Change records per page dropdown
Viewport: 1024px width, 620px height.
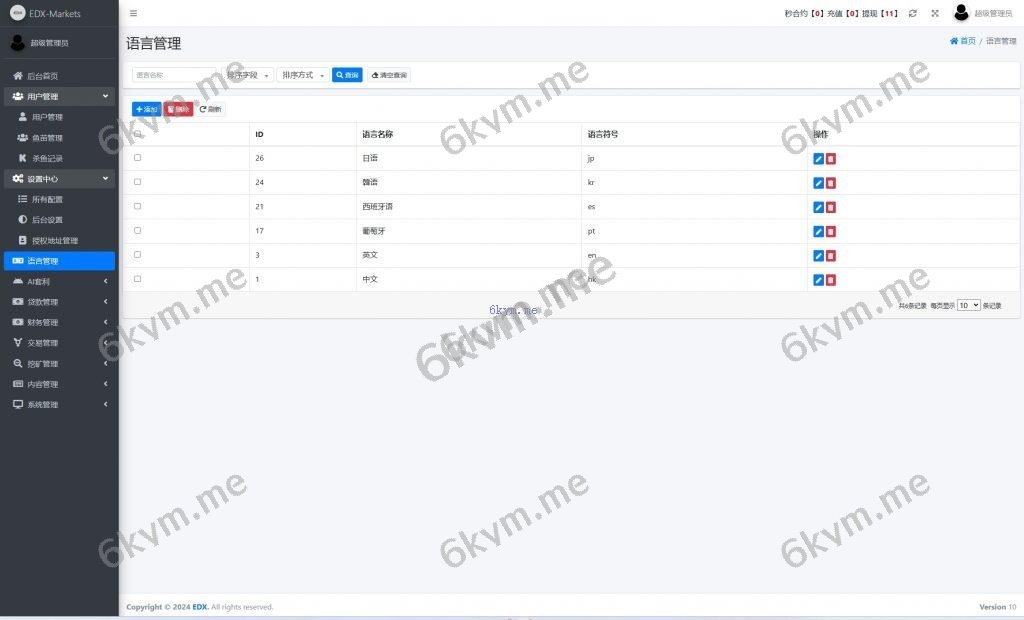coord(968,305)
